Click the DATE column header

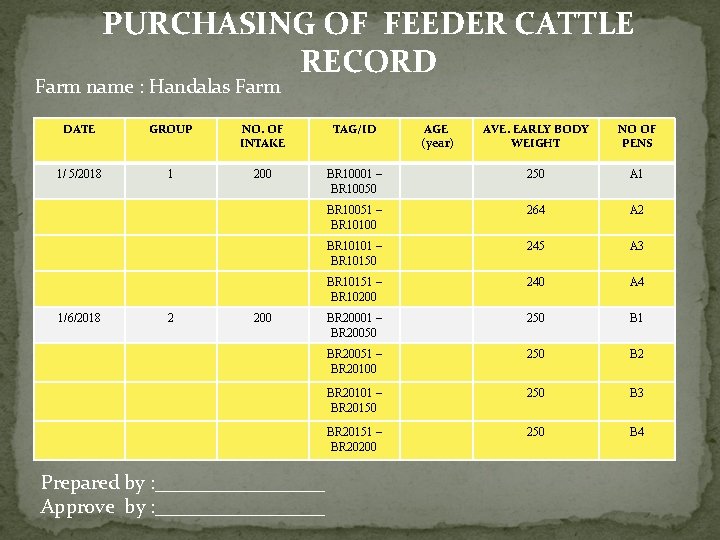pyautogui.click(x=79, y=129)
